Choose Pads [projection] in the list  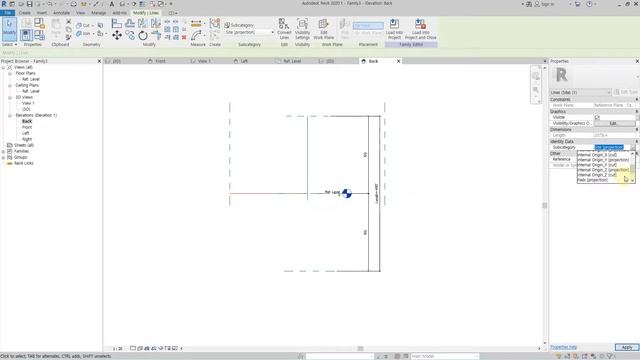[593, 180]
